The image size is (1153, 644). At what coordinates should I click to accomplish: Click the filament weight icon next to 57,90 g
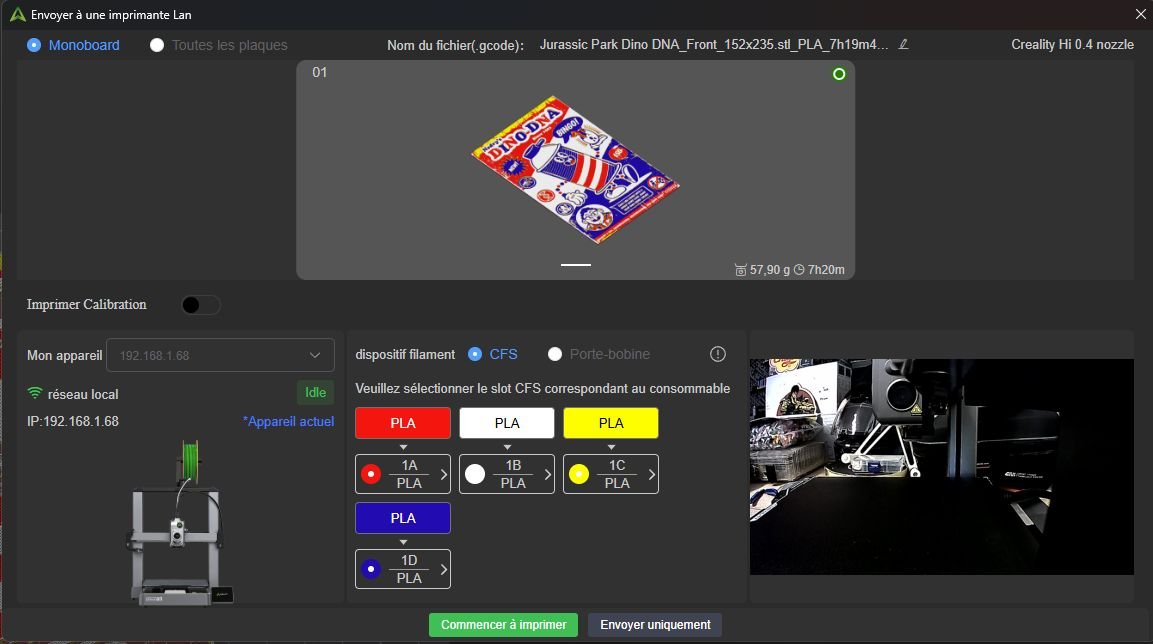740,271
